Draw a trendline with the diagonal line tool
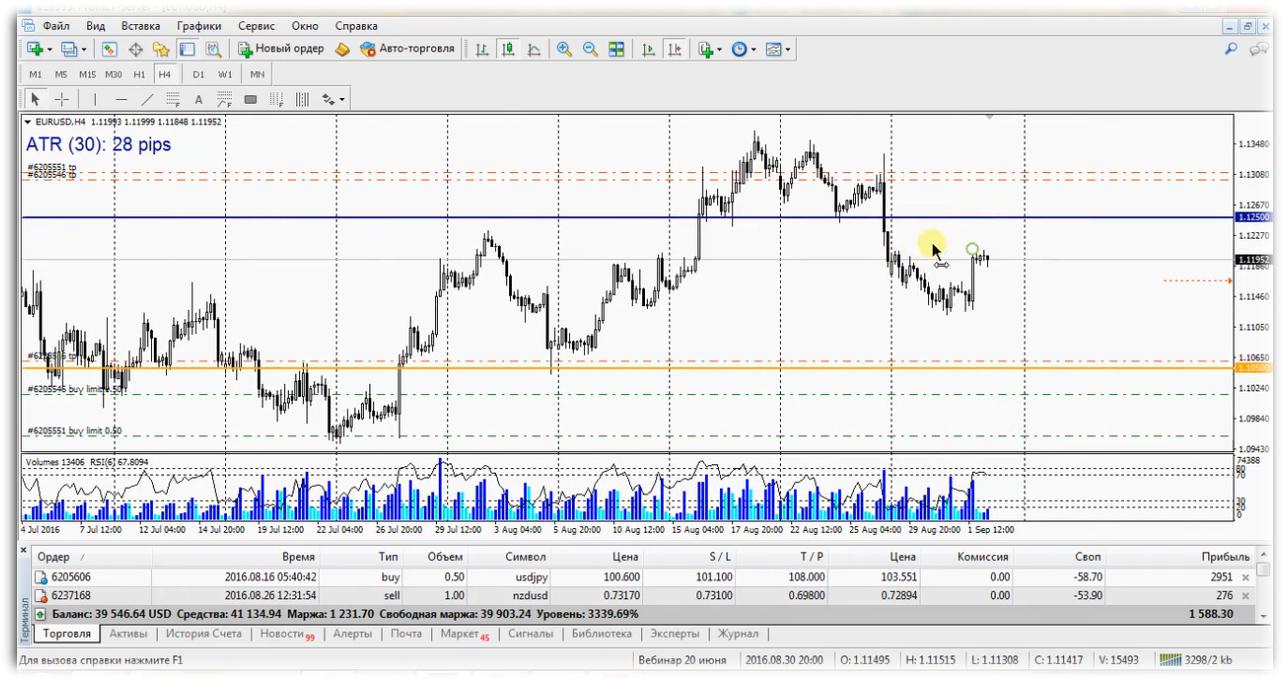Viewport: 1284px width, 681px height. [x=147, y=99]
